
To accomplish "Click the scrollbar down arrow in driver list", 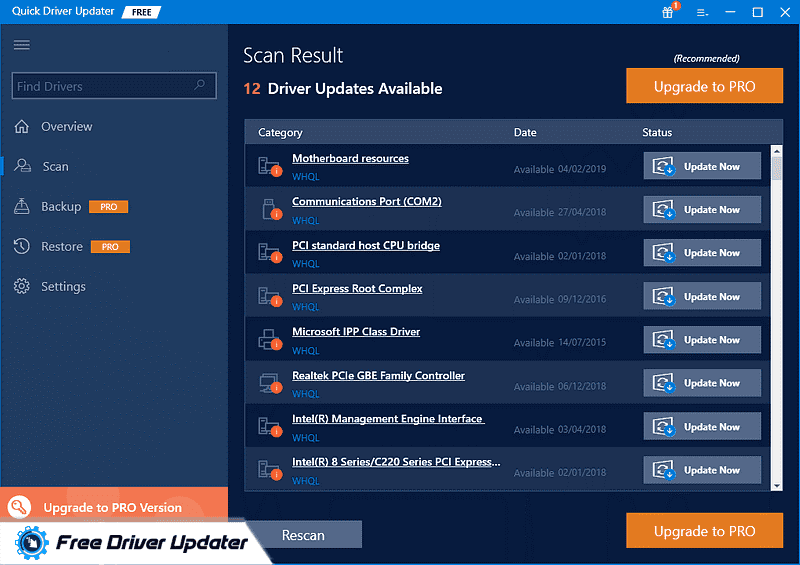I will 777,486.
